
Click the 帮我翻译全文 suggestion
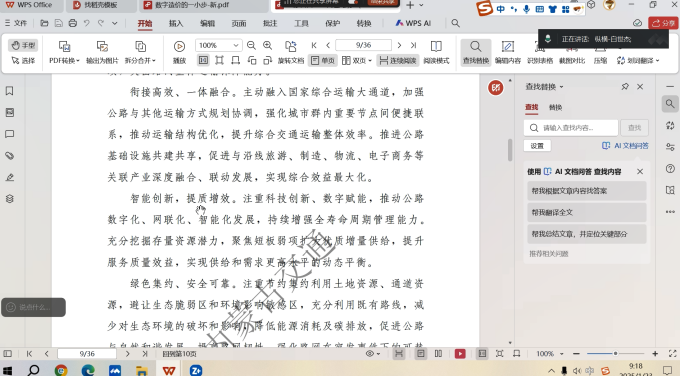586,213
